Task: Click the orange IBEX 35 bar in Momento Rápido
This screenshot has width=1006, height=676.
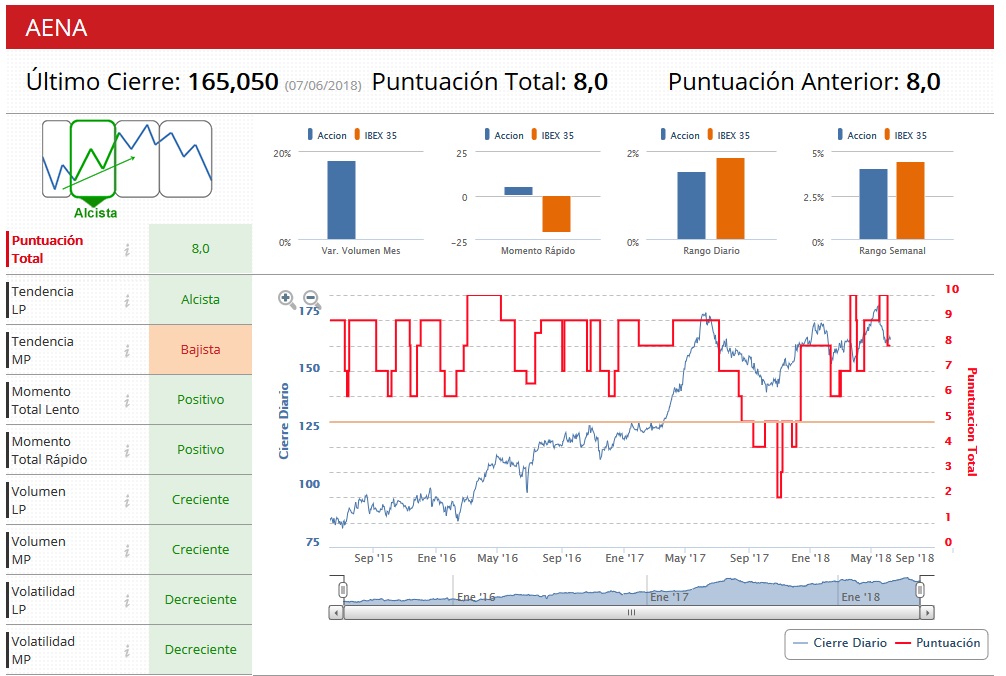Action: click(556, 214)
